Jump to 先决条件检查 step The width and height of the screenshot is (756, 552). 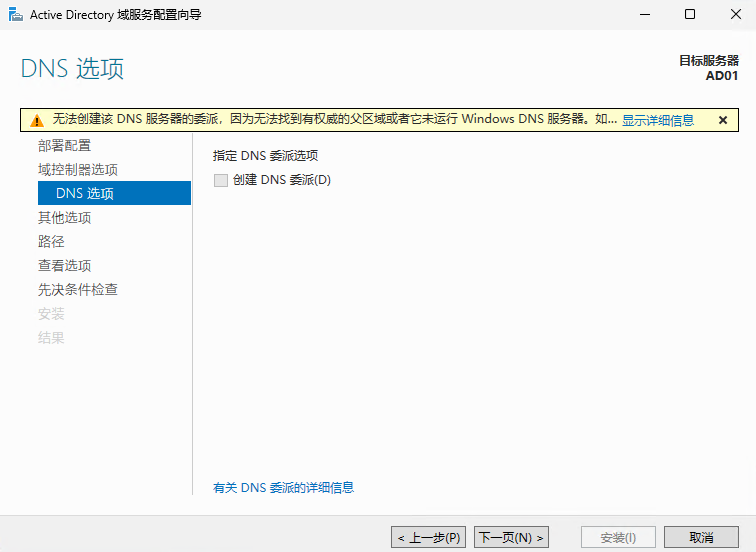[x=77, y=290]
